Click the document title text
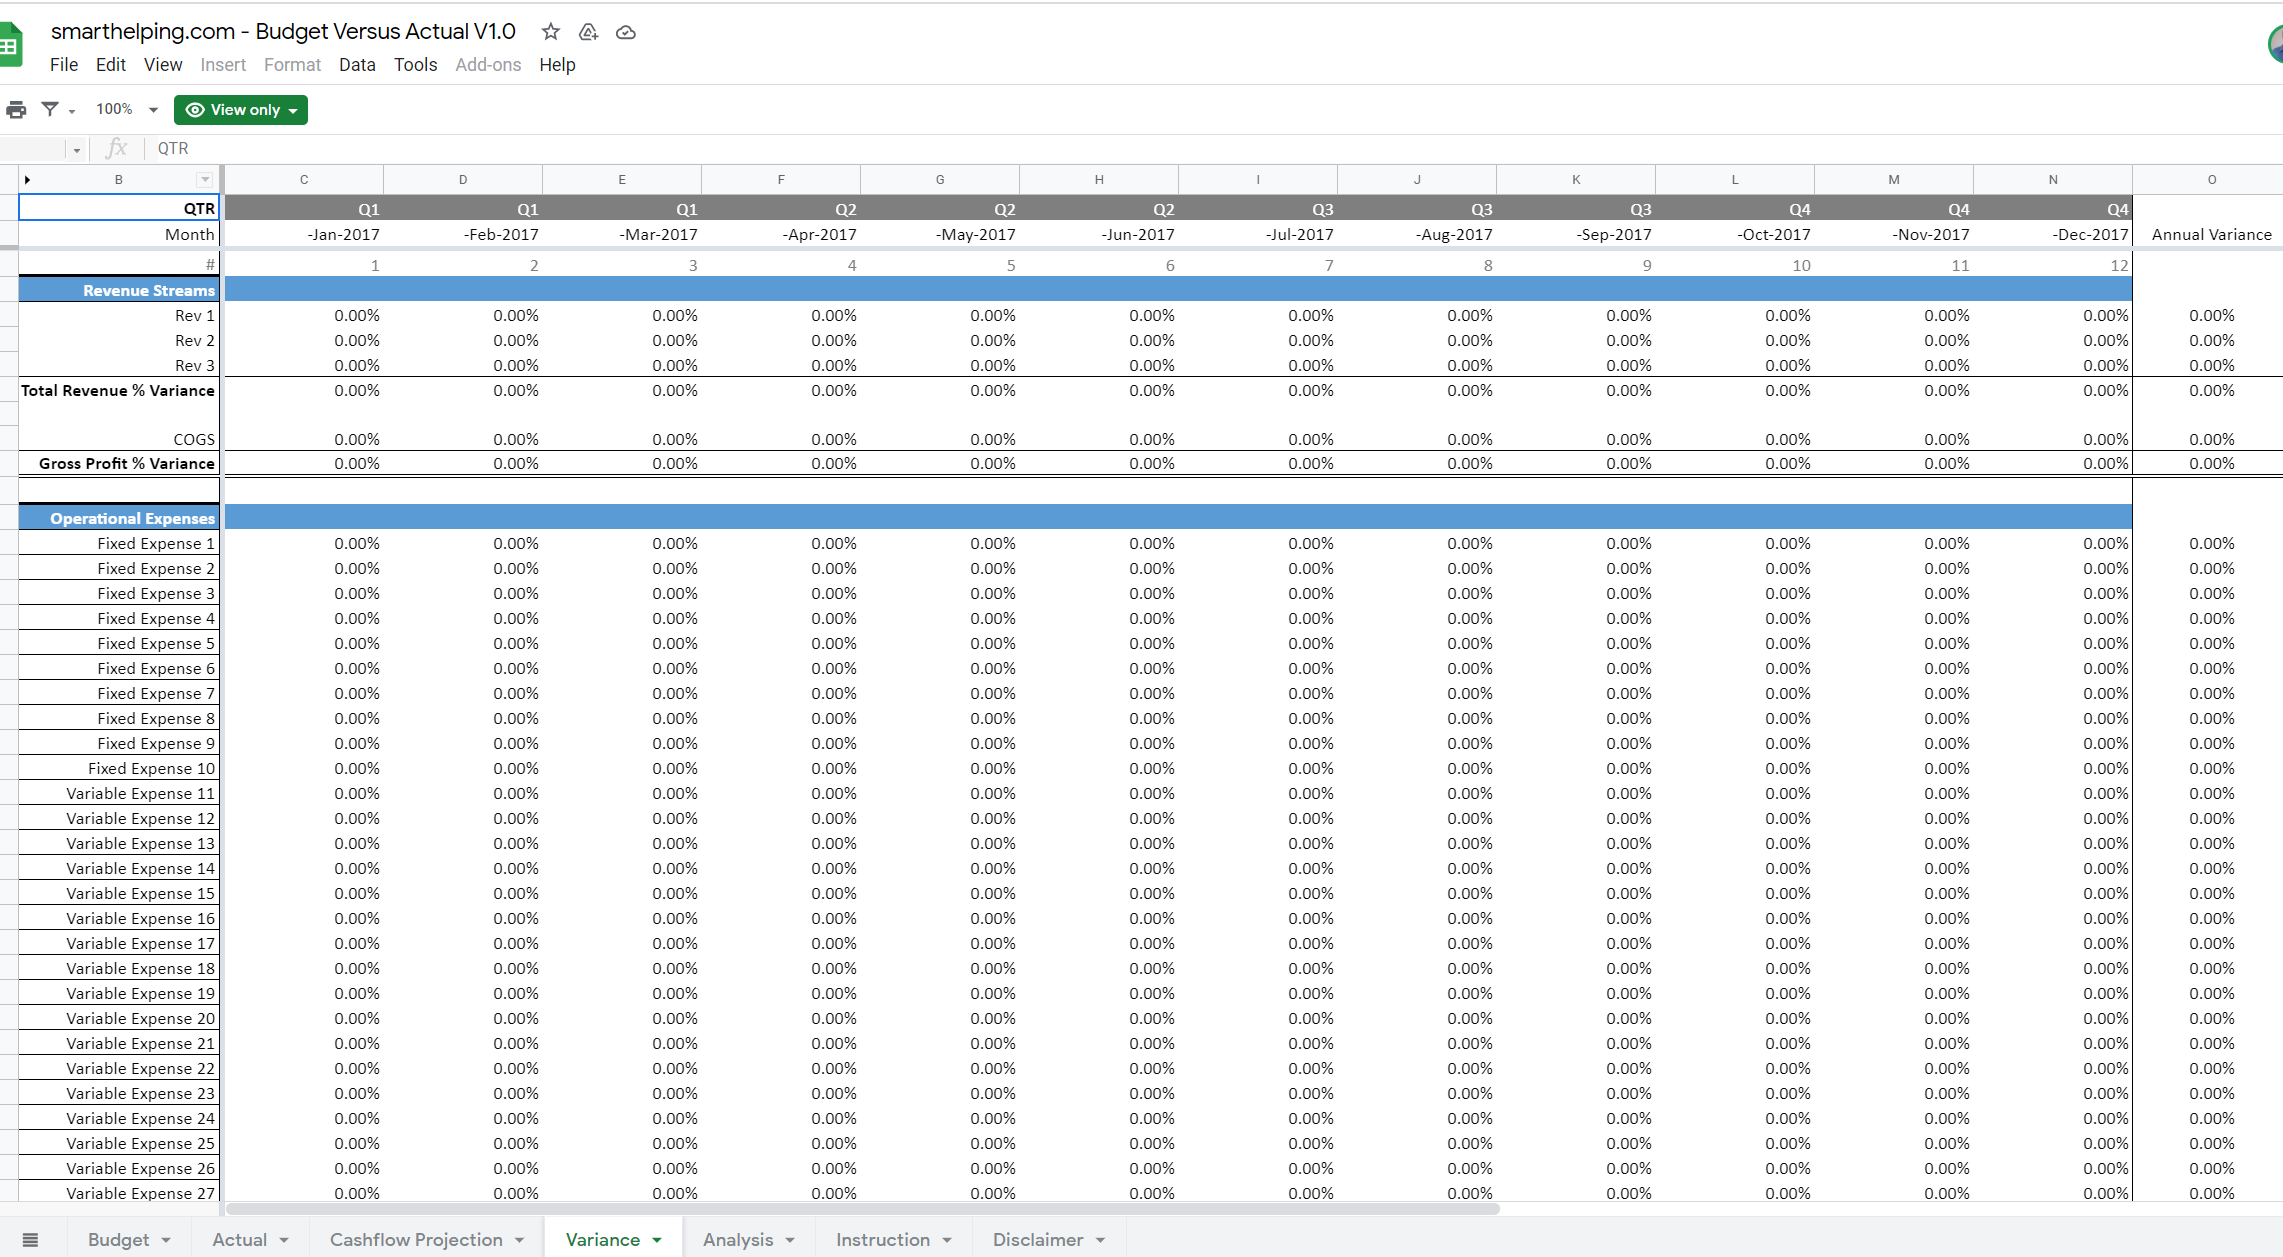The image size is (2283, 1257). tap(283, 32)
